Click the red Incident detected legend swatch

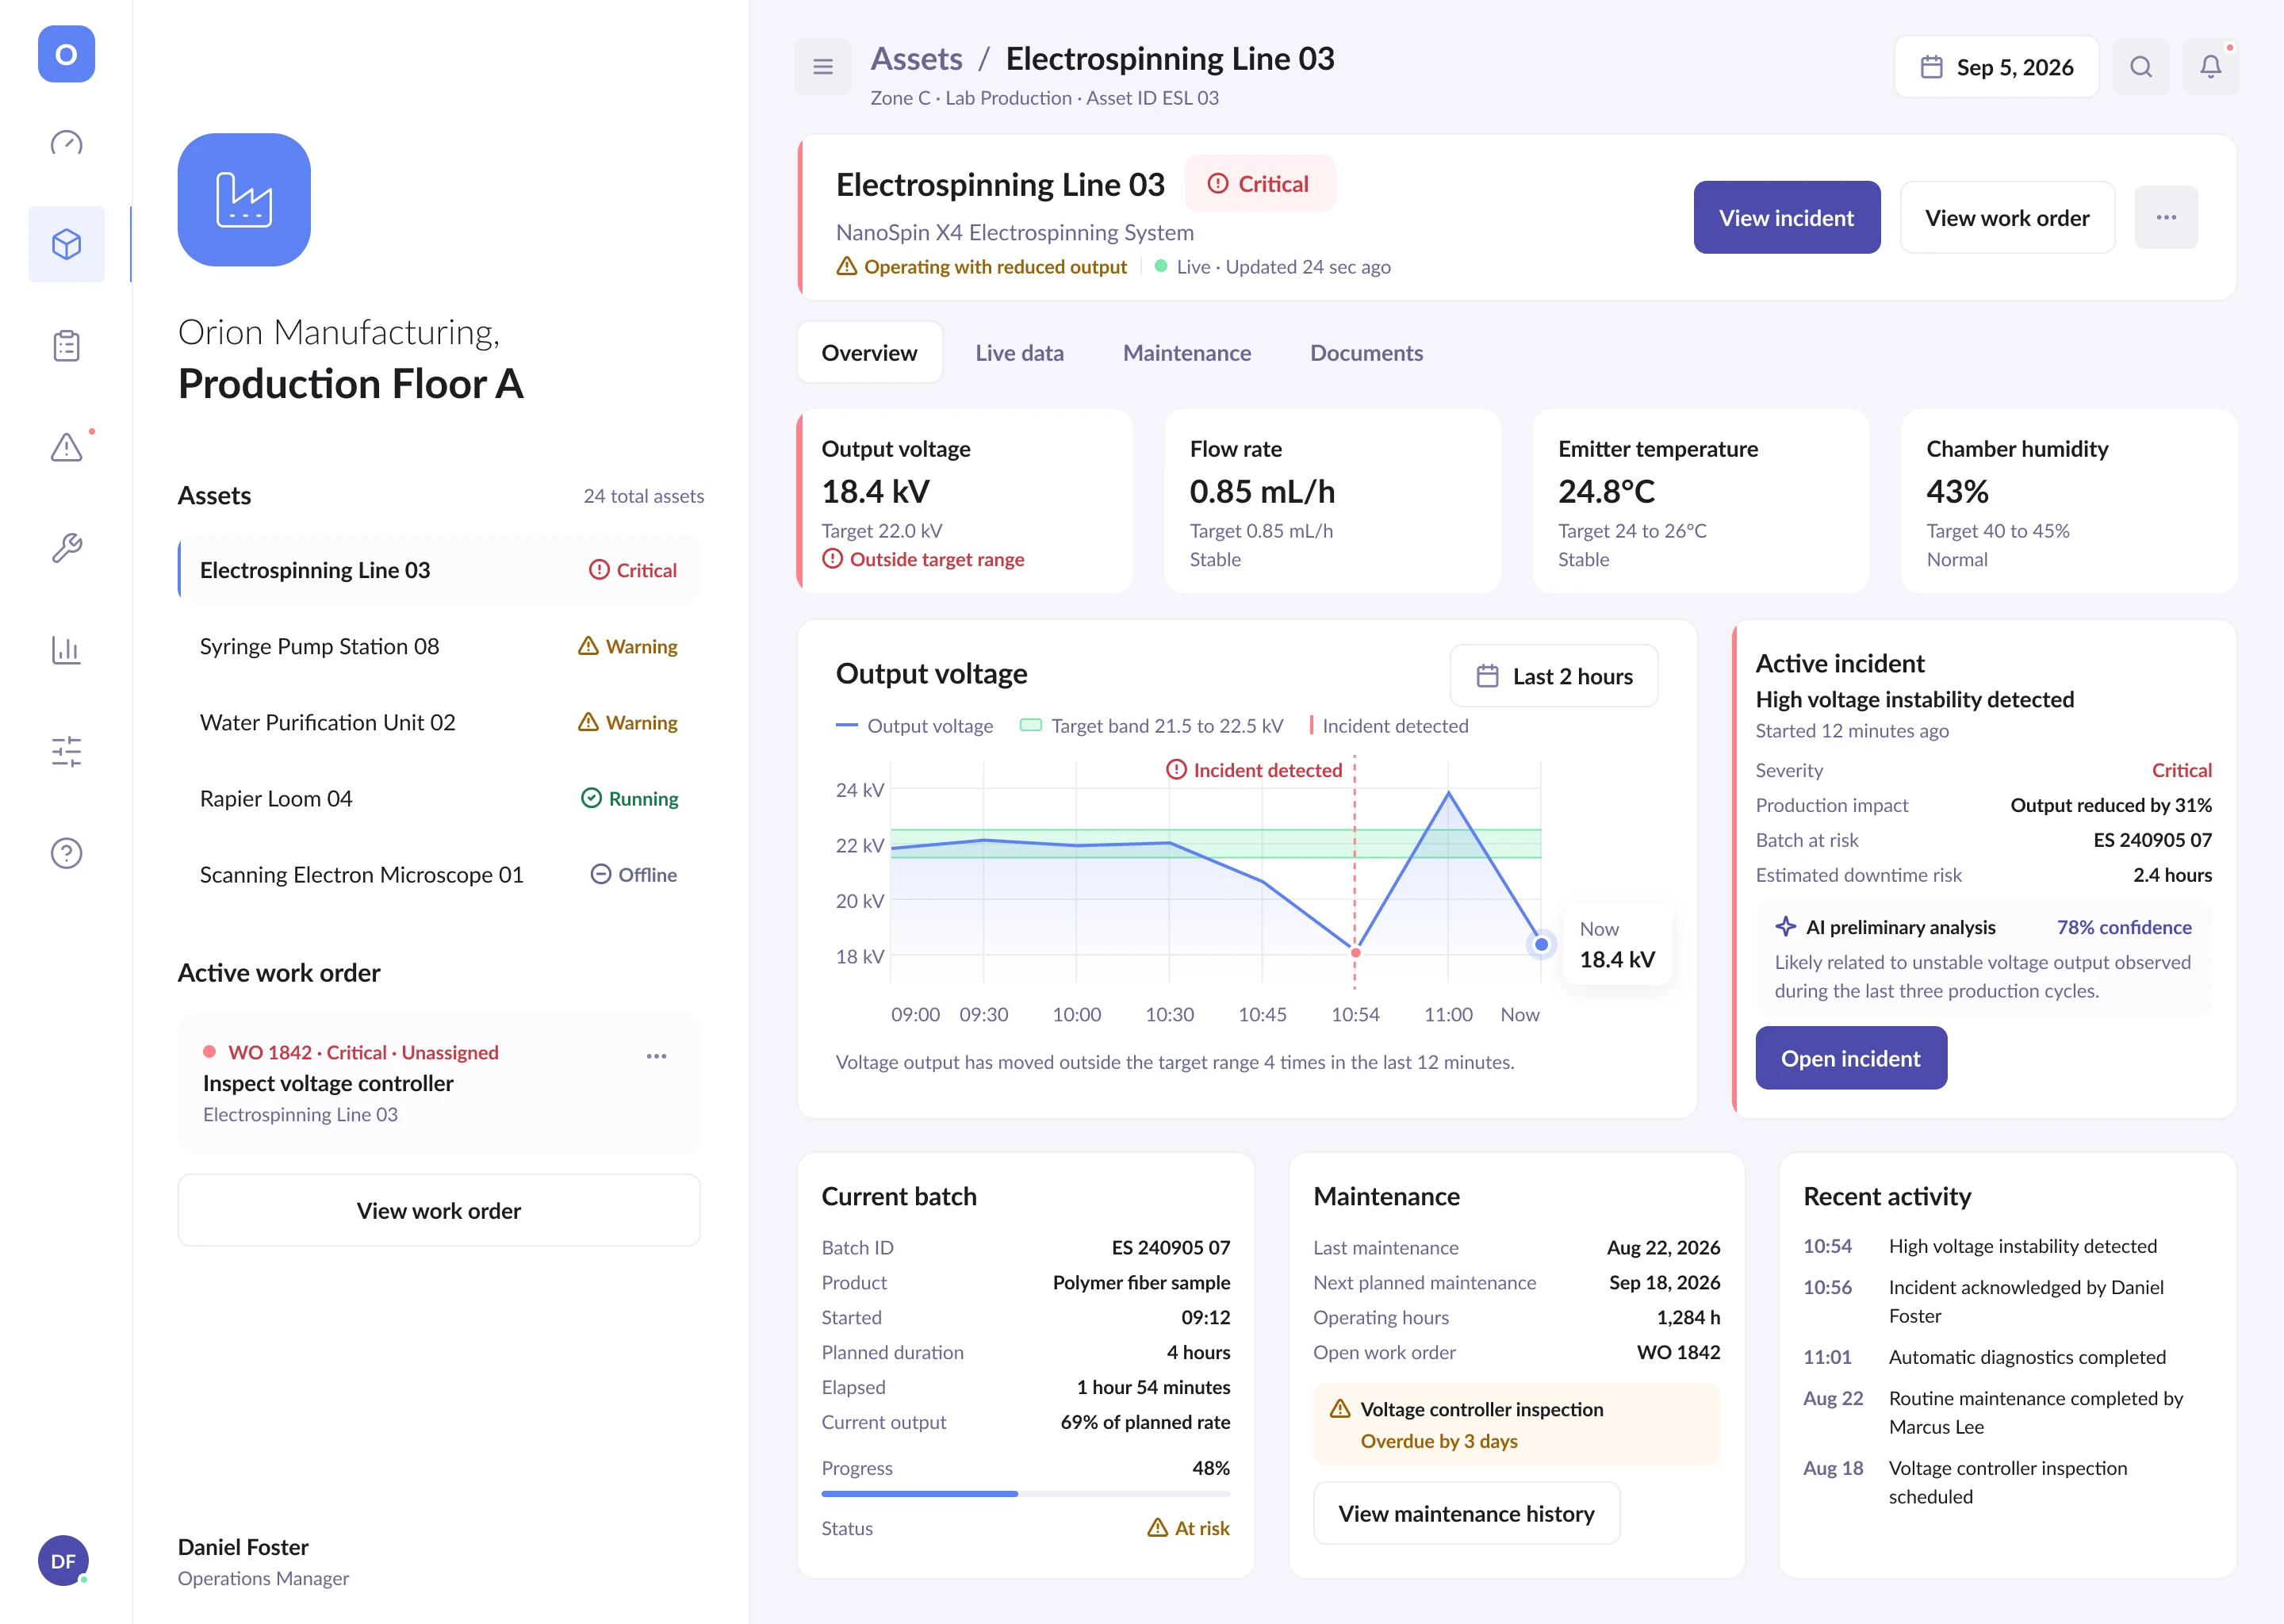pyautogui.click(x=1311, y=725)
